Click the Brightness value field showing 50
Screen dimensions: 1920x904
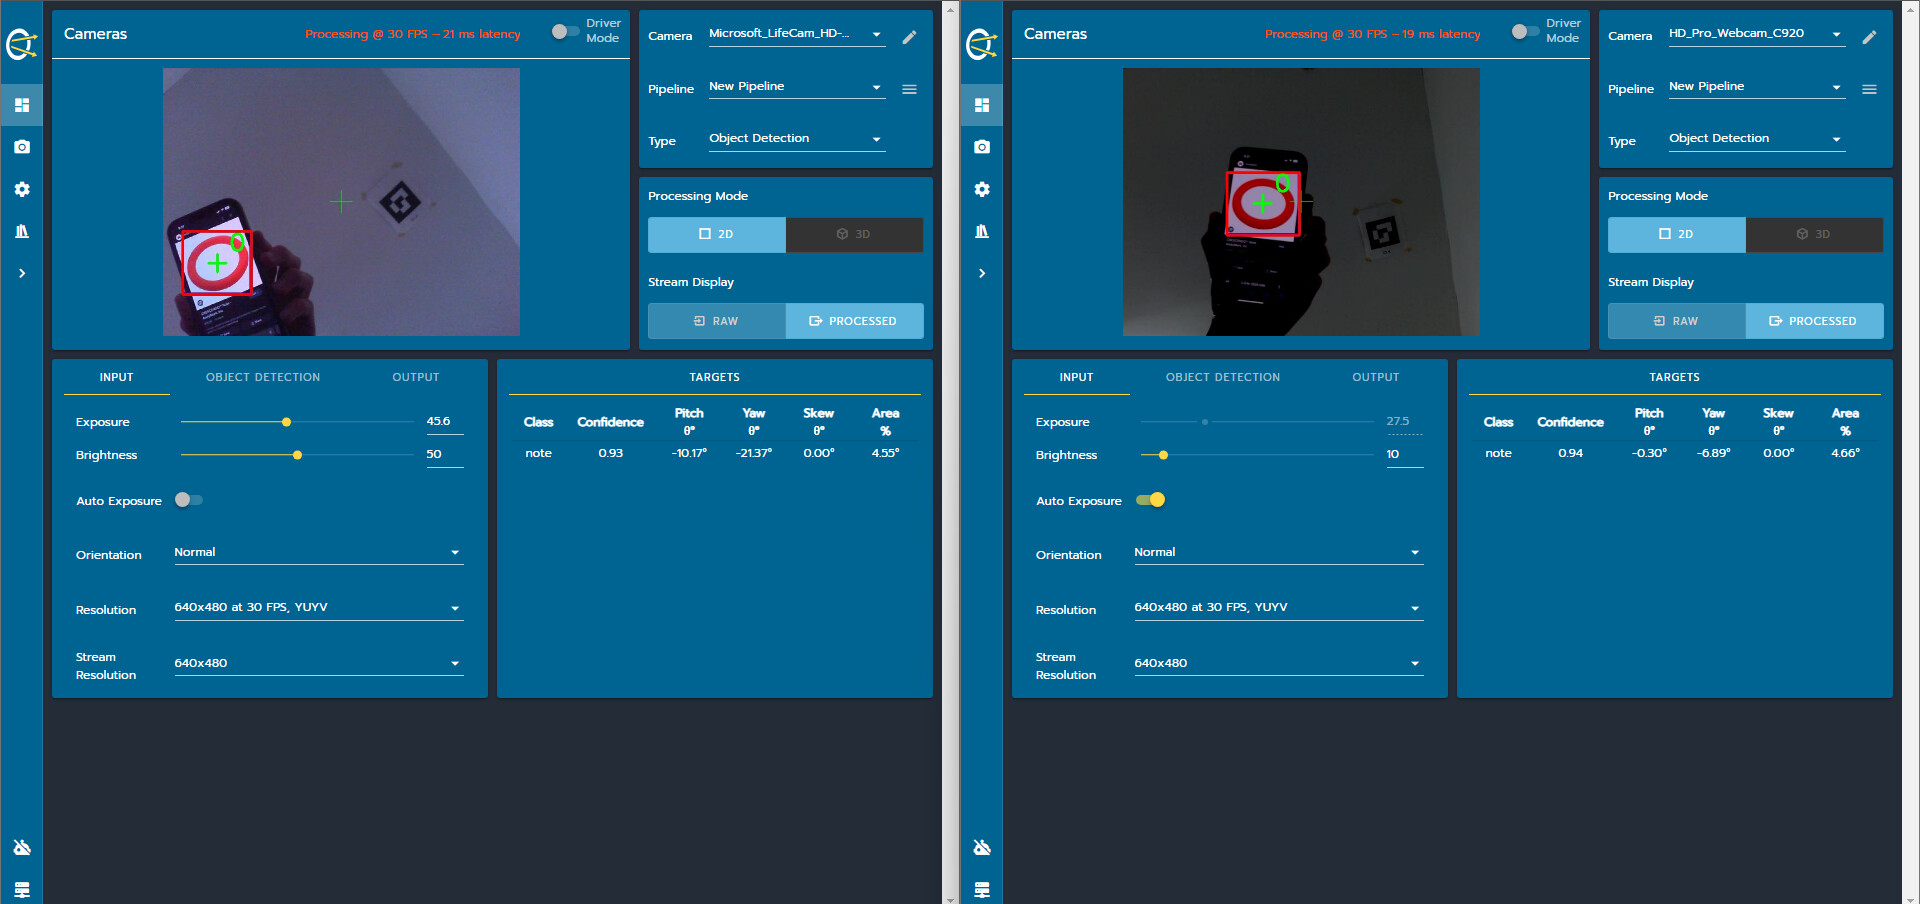pyautogui.click(x=444, y=455)
